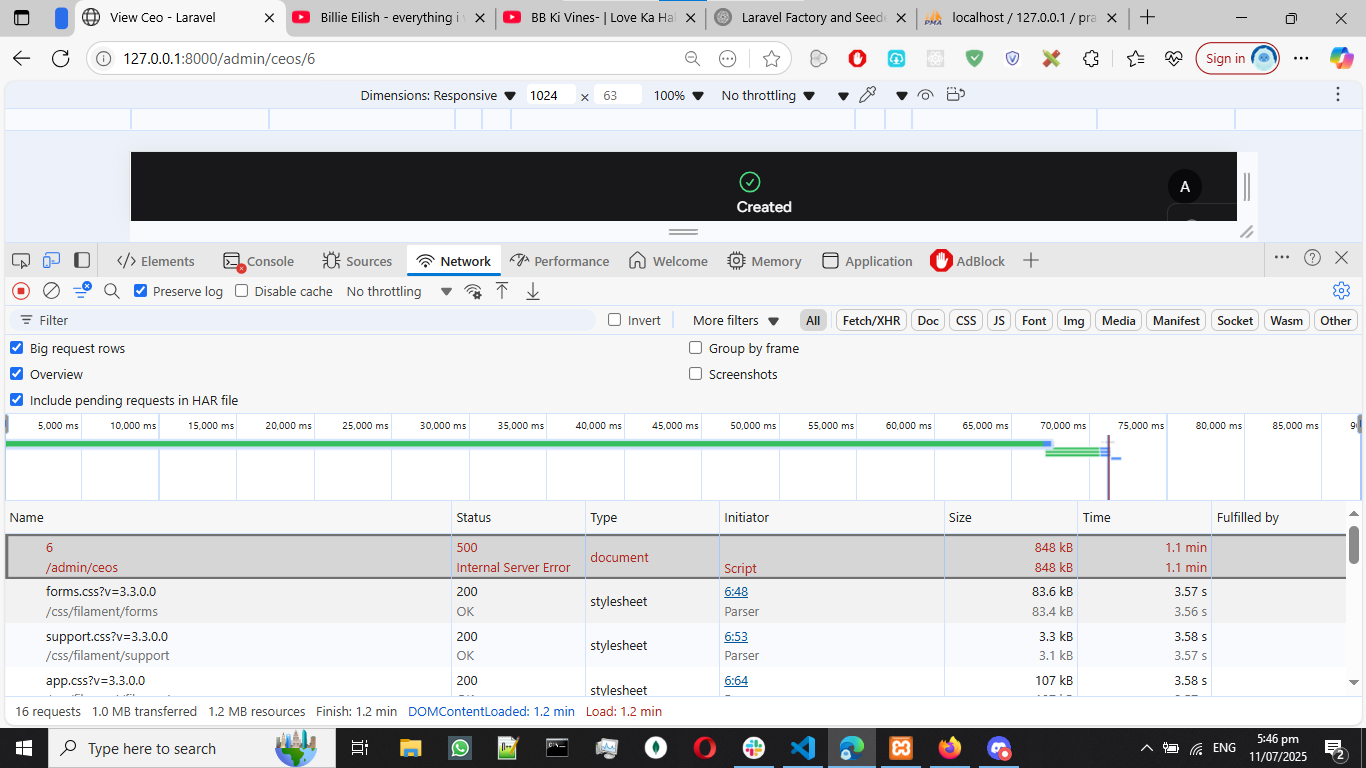Screen dimensions: 1366x768
Task: Open the Sources tab
Action: point(357,261)
